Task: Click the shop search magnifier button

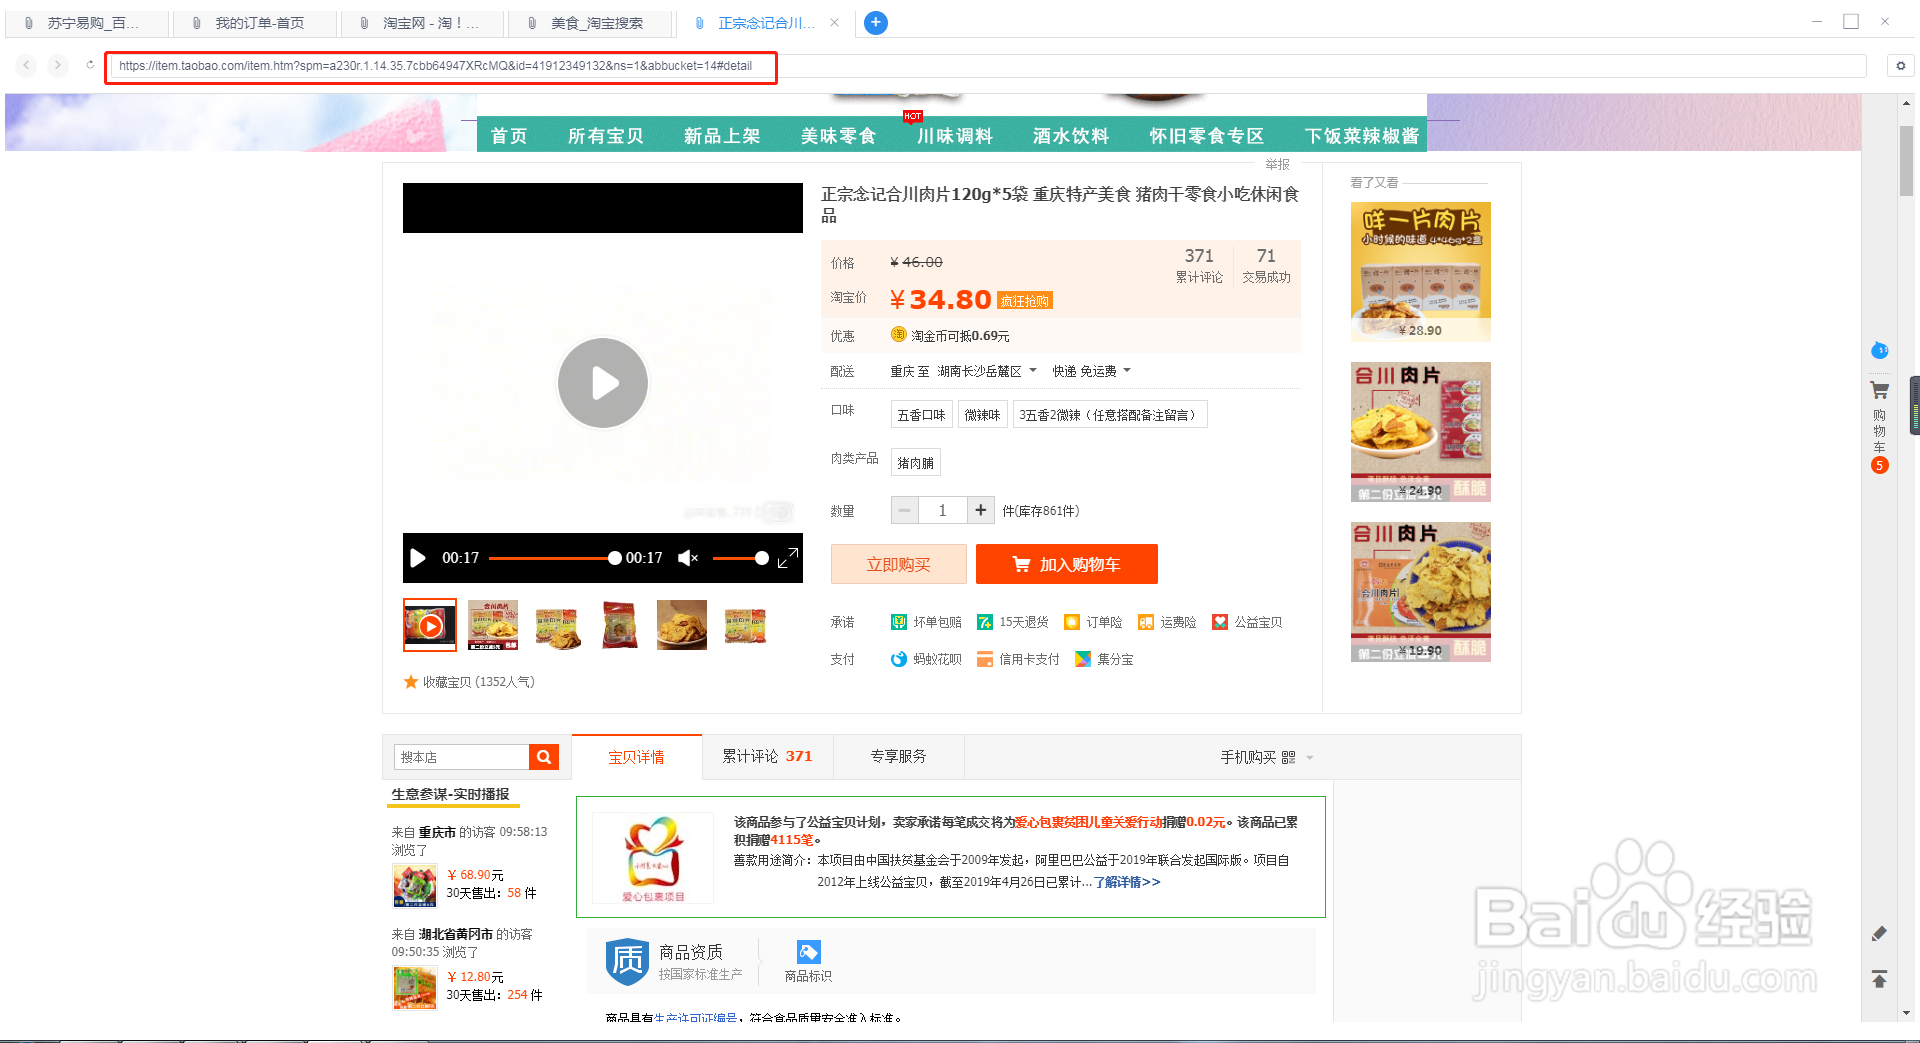Action: point(544,757)
